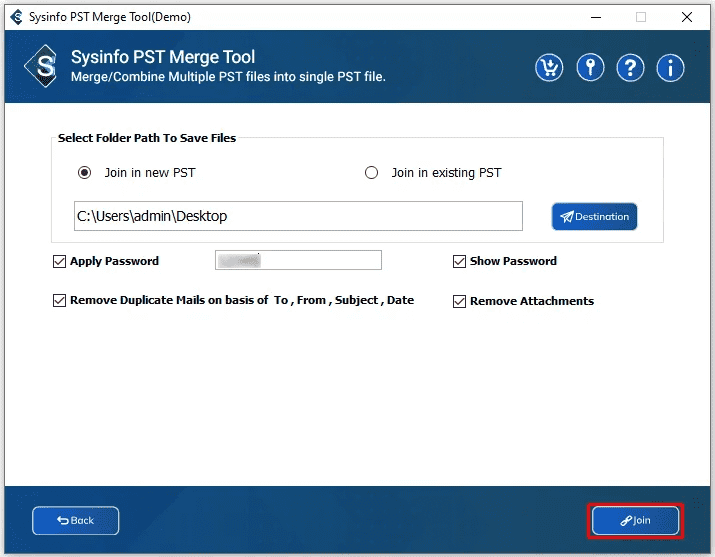Open the About info icon
715x557 pixels.
670,68
